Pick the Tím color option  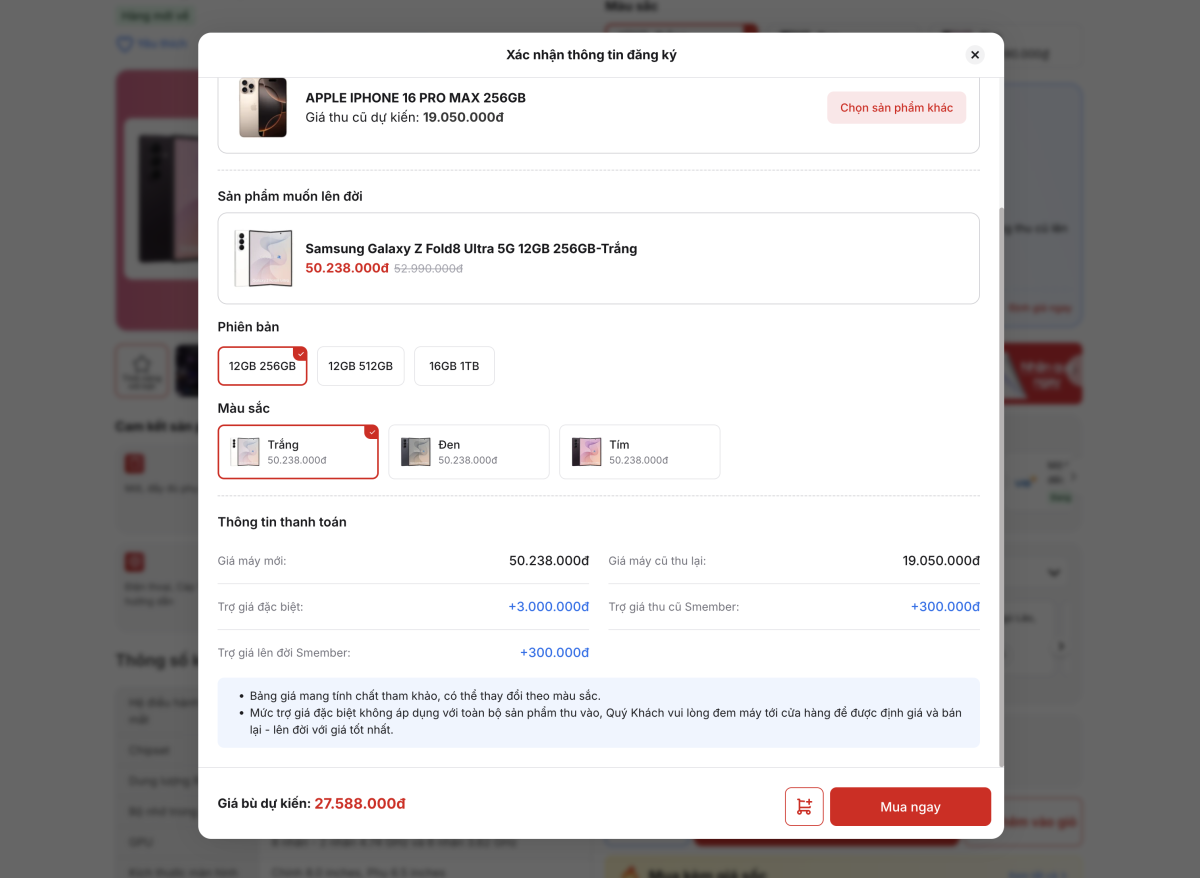click(x=640, y=452)
